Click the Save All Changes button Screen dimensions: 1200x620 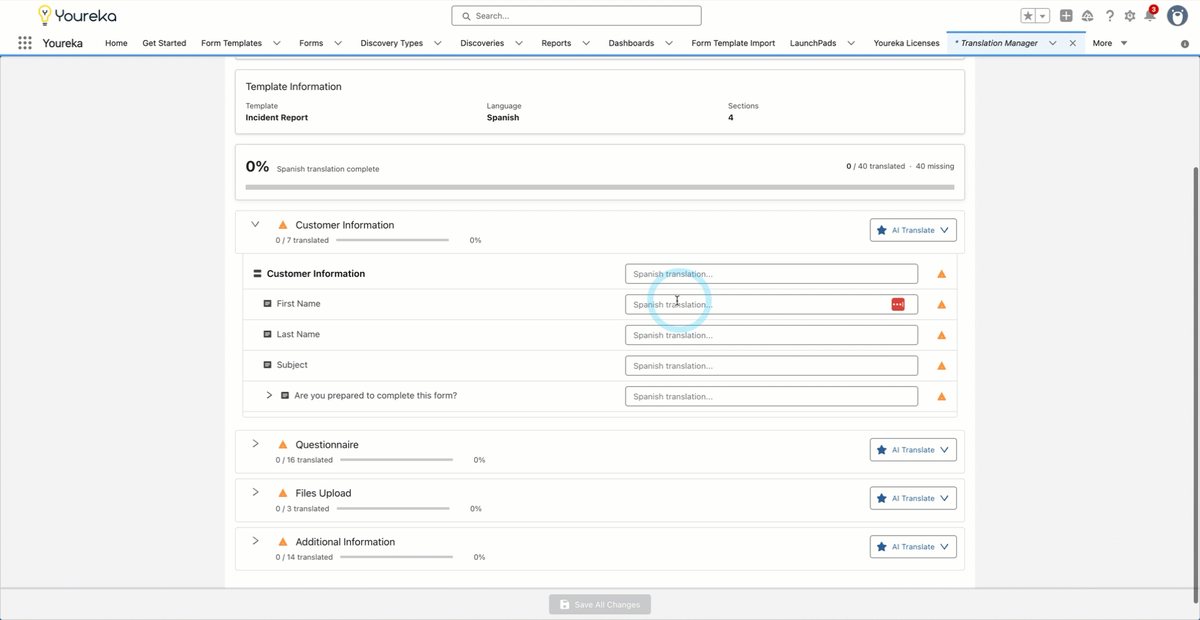600,604
